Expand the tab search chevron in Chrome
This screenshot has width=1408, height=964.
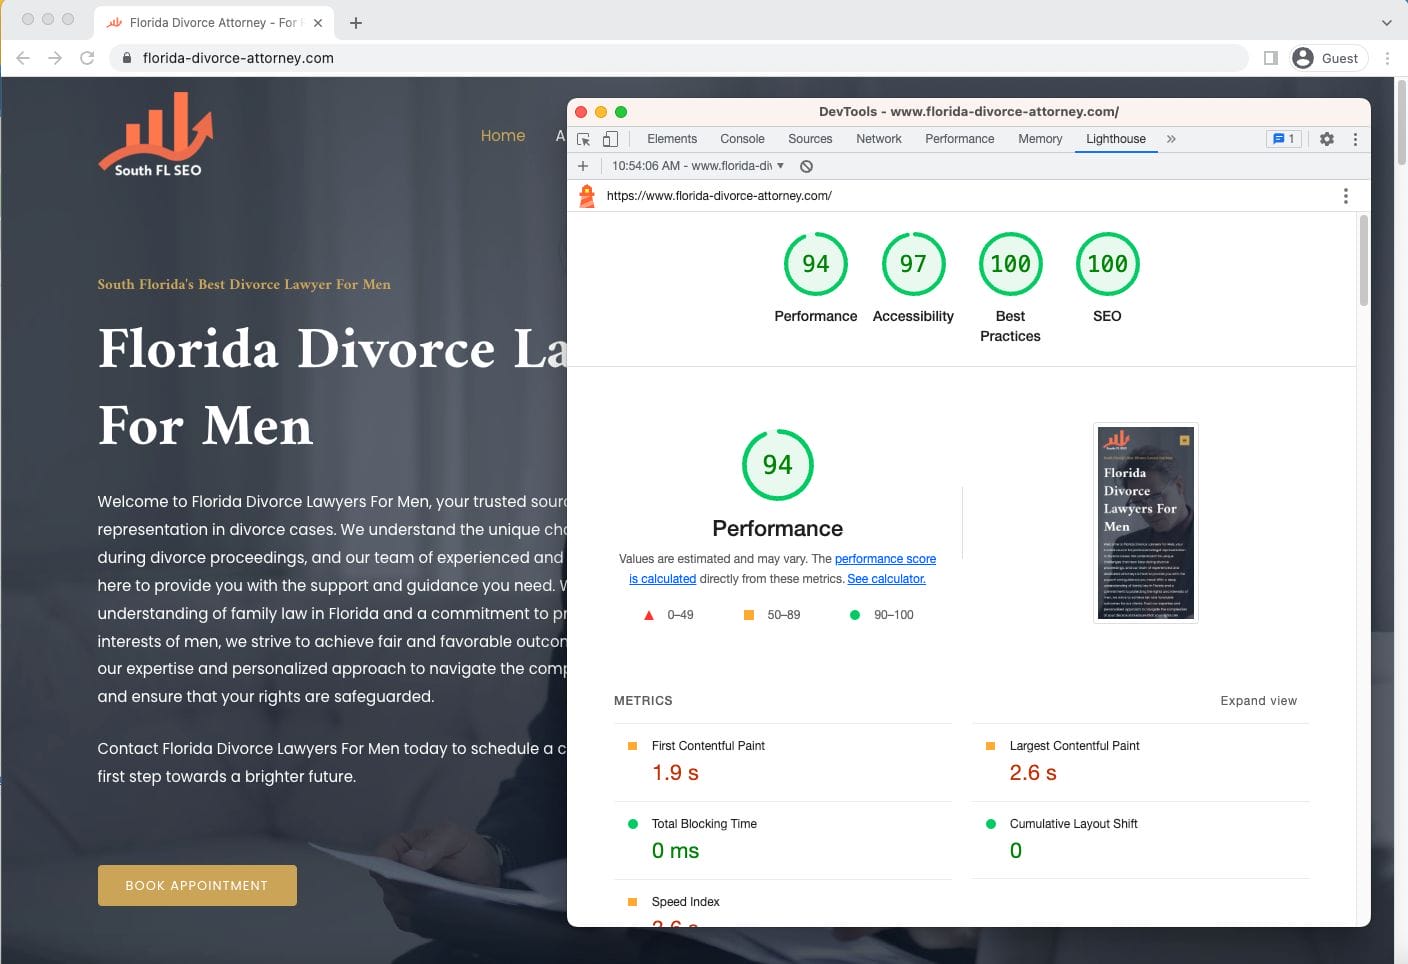[x=1386, y=22]
